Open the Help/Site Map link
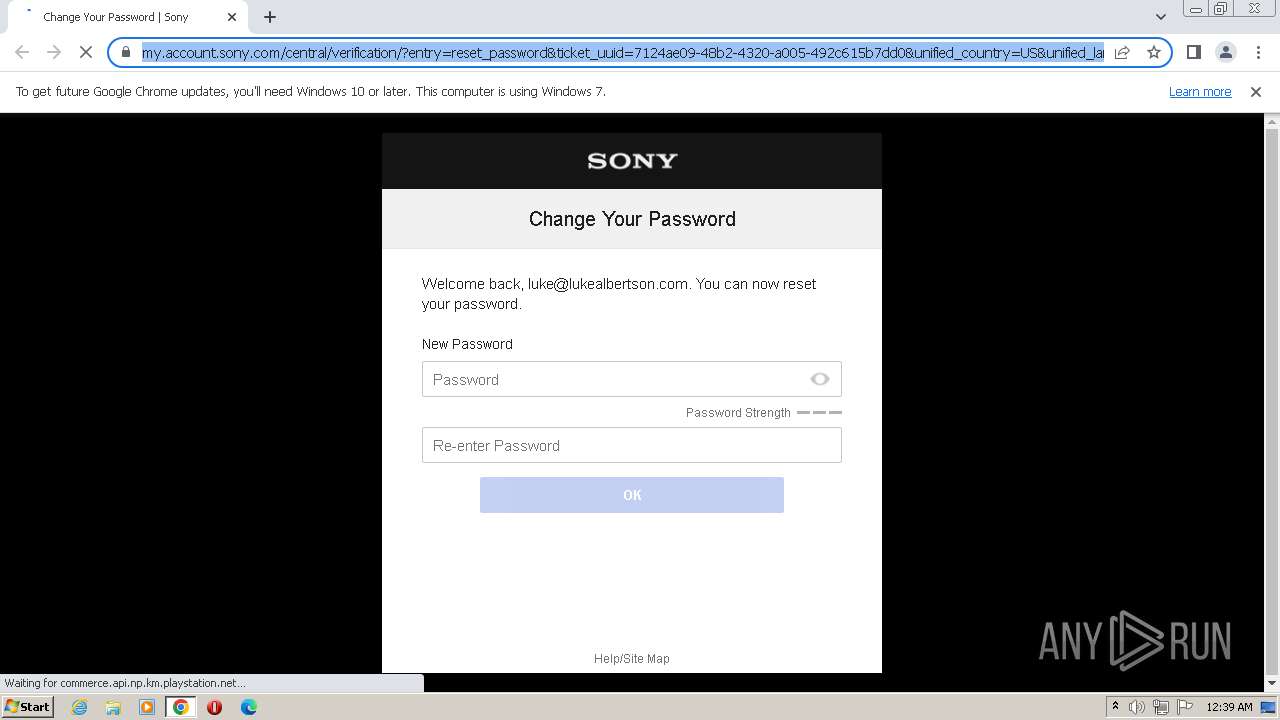Viewport: 1280px width, 720px height. tap(632, 658)
